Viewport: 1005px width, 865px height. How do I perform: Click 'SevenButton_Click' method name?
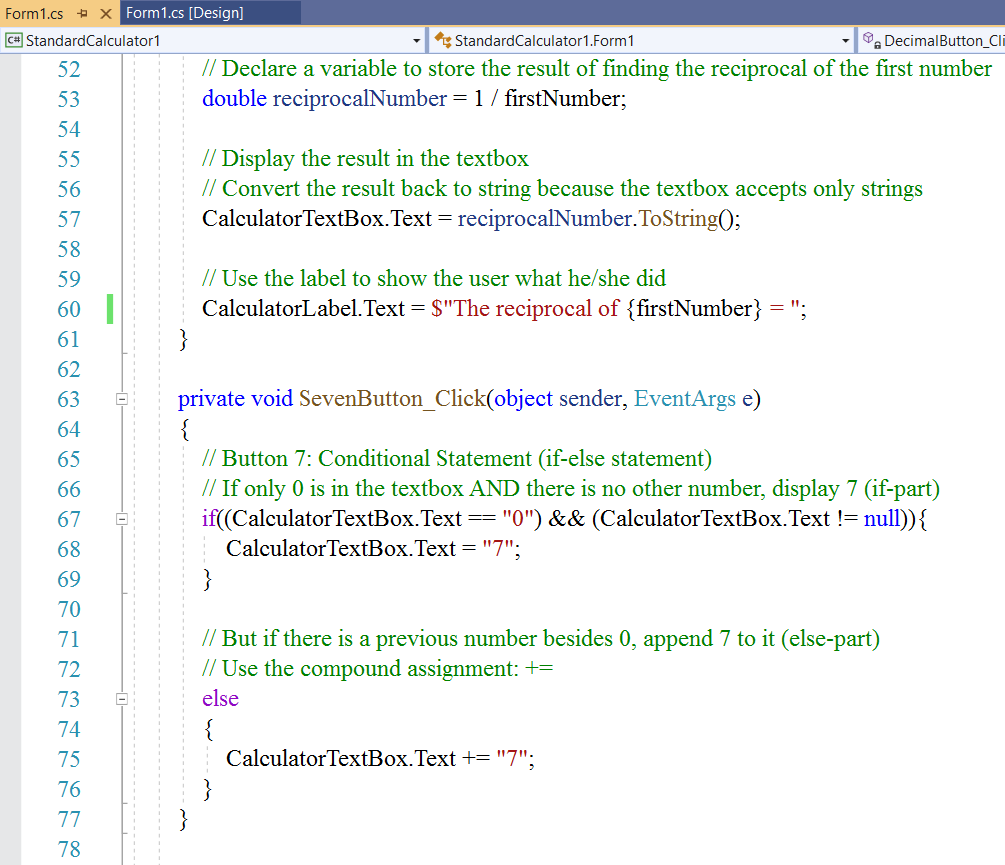point(392,399)
